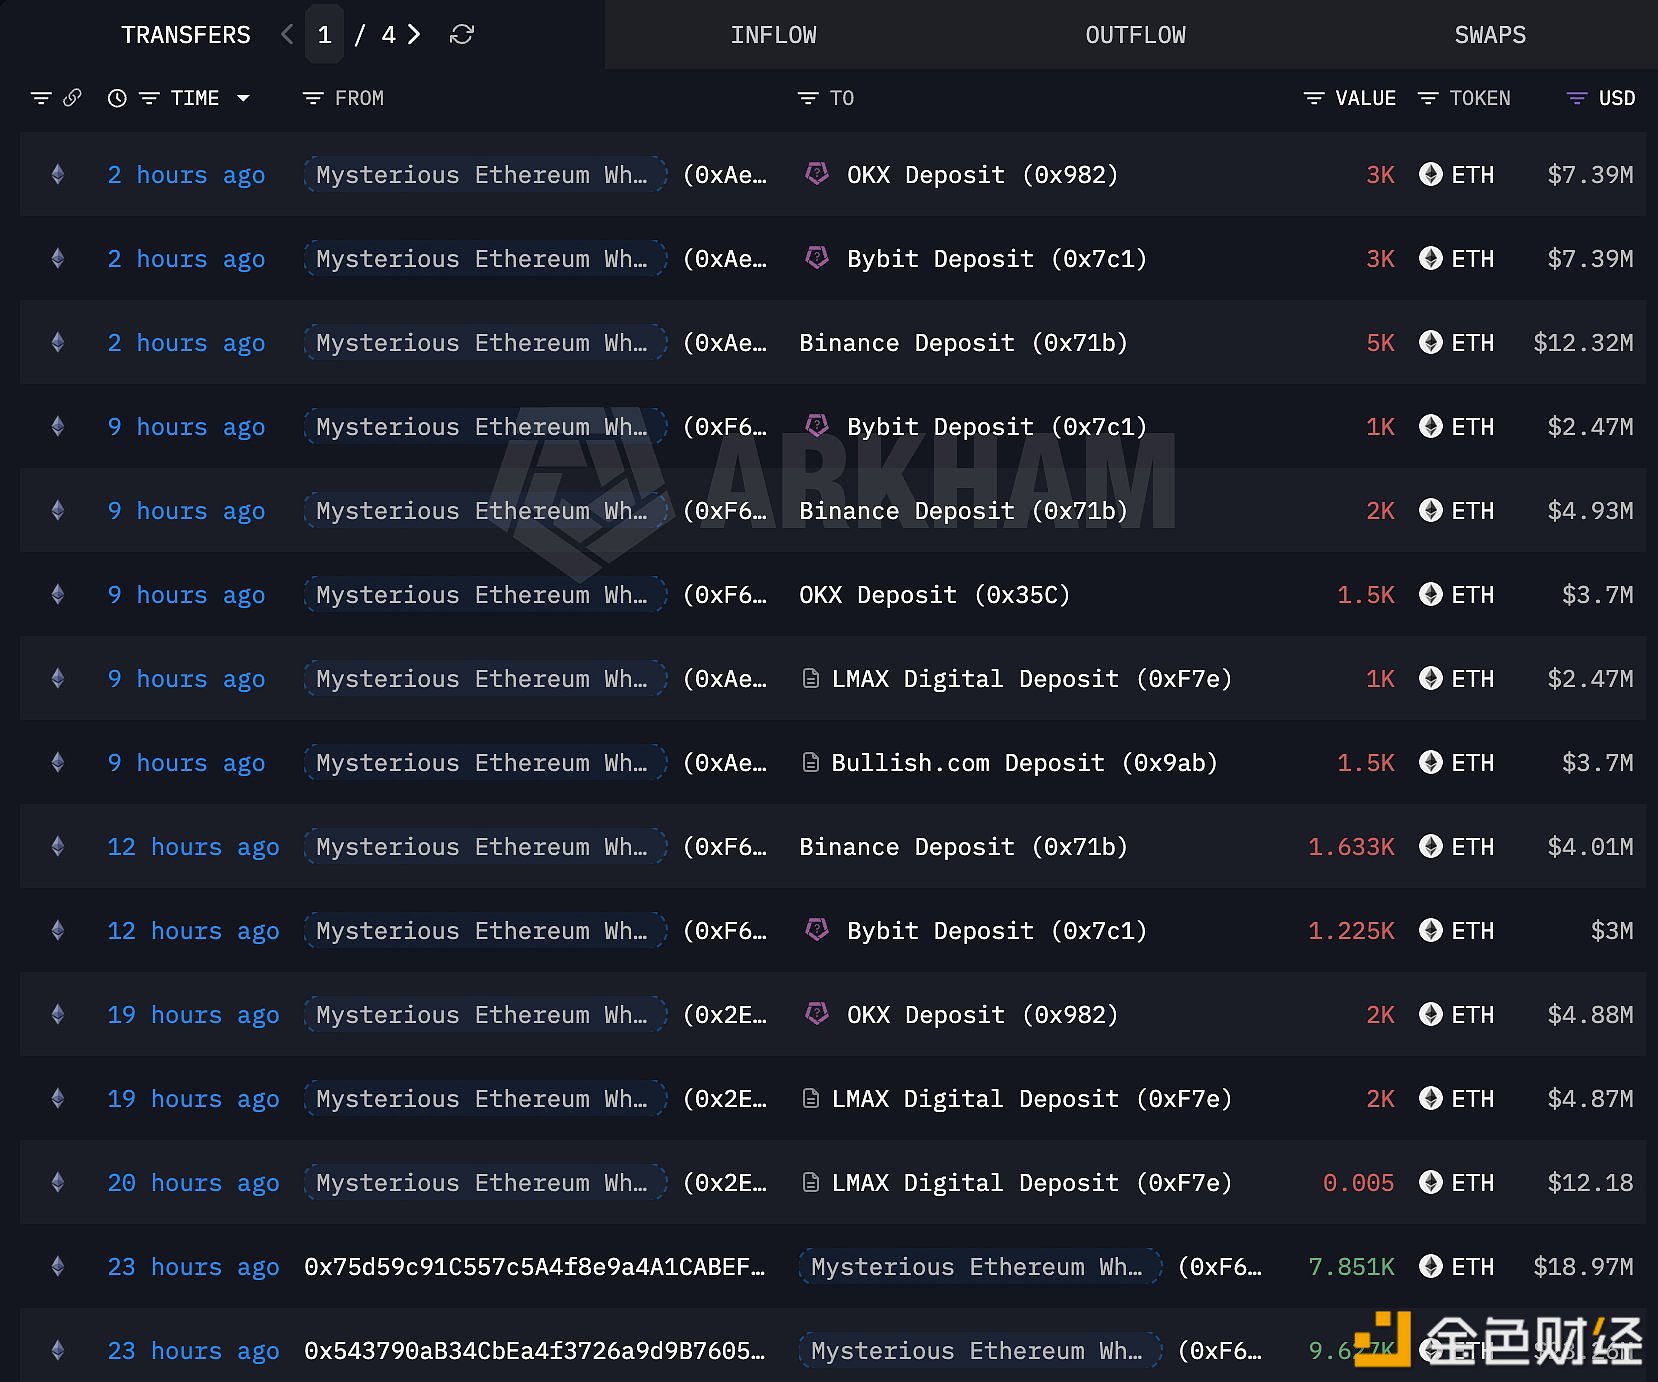Viewport: 1658px width, 1382px height.
Task: Click the USD amount "$4.88M"
Action: (x=1590, y=1015)
